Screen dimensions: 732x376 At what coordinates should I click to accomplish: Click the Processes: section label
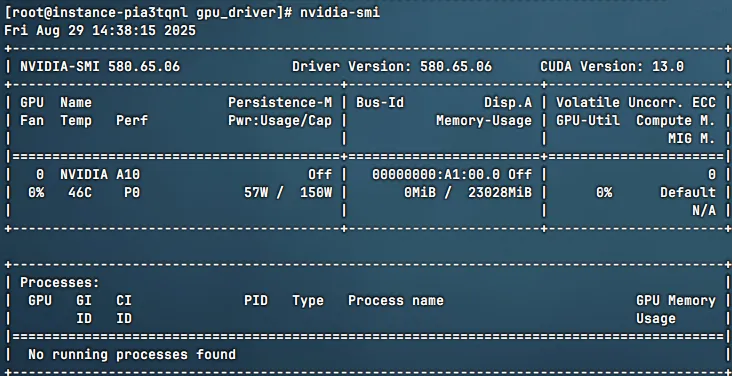tap(60, 283)
